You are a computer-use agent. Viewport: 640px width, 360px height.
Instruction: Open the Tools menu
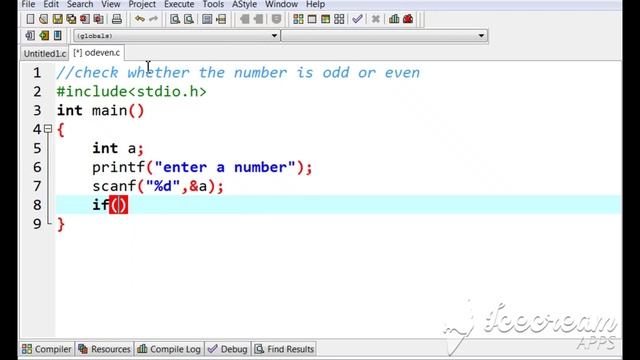pyautogui.click(x=213, y=4)
